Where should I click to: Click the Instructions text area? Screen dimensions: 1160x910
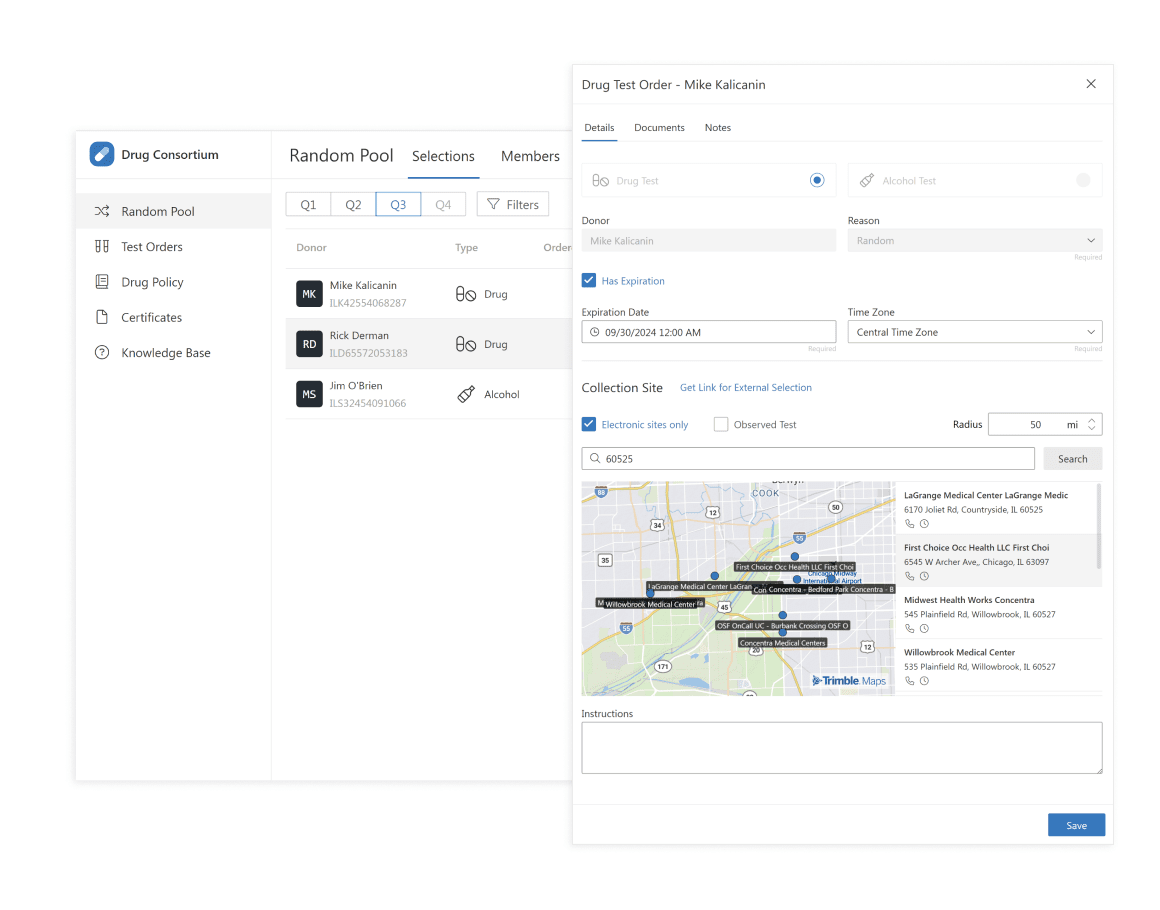click(841, 748)
